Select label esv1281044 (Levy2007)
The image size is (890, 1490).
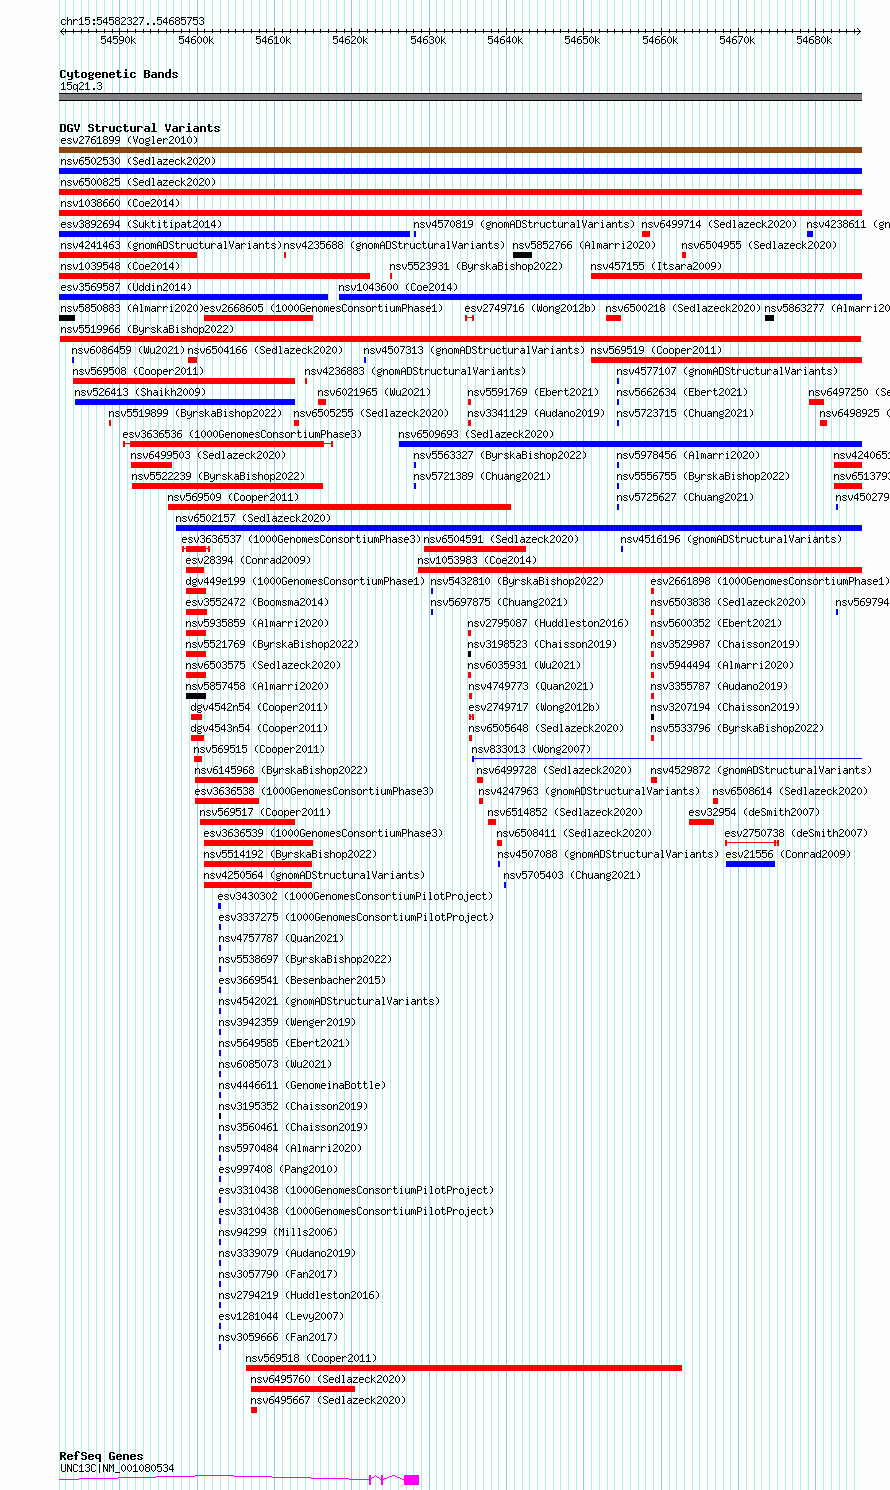(281, 1316)
